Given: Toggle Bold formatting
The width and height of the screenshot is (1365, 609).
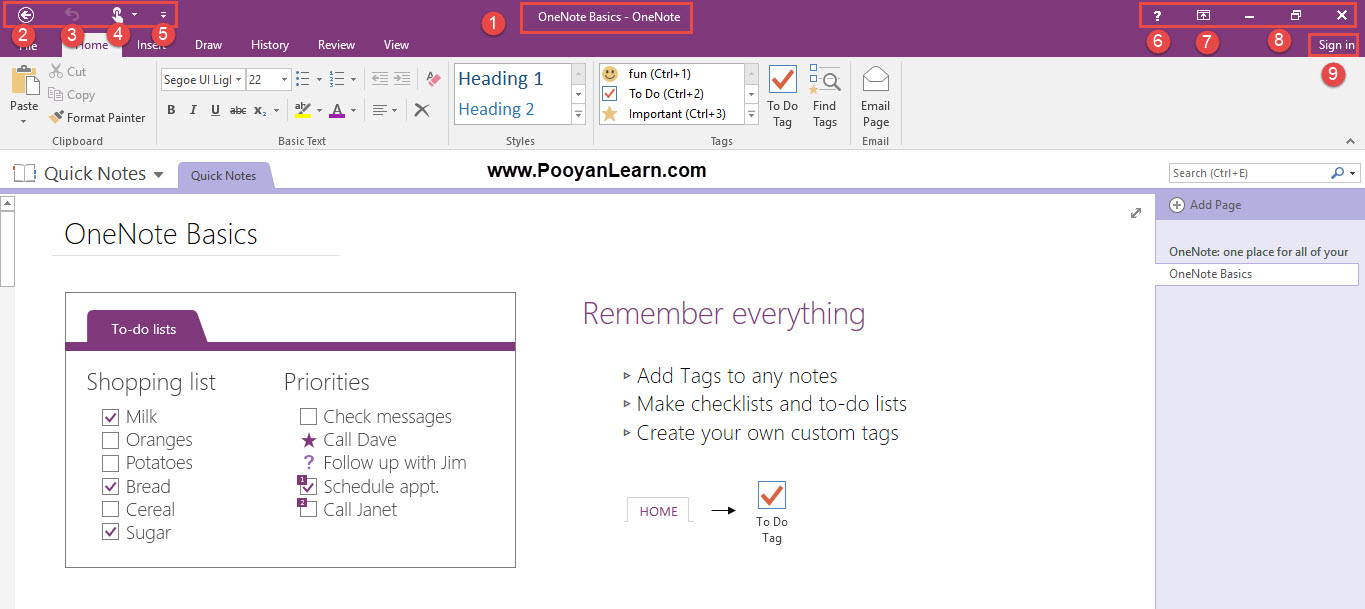Looking at the screenshot, I should pos(171,110).
